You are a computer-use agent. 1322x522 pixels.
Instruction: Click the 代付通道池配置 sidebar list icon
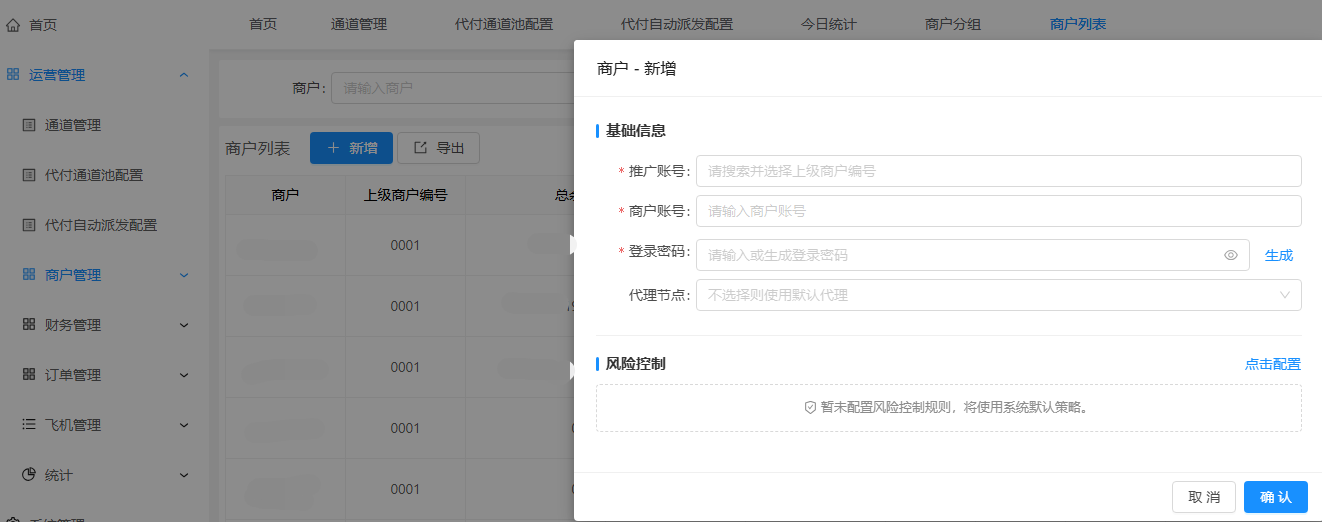click(29, 175)
